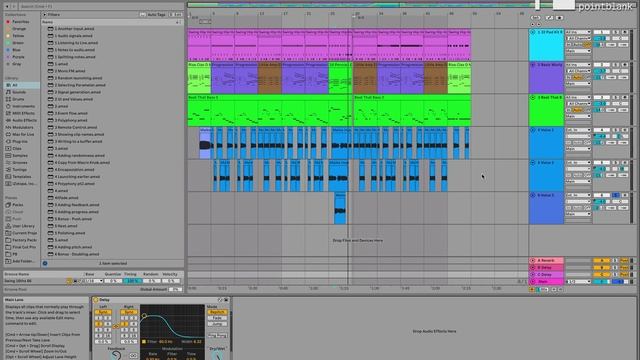
Task: Select the Orange collection
Action: point(17,29)
